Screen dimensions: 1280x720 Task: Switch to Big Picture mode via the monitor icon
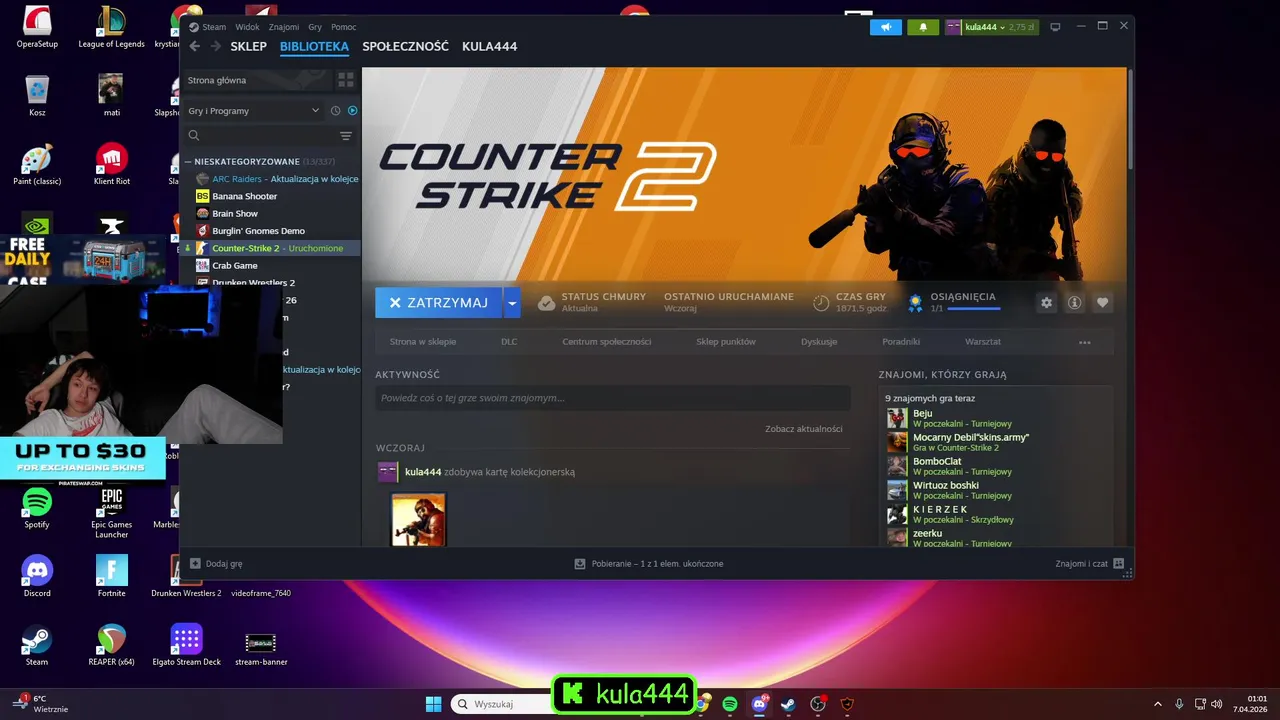click(1054, 27)
